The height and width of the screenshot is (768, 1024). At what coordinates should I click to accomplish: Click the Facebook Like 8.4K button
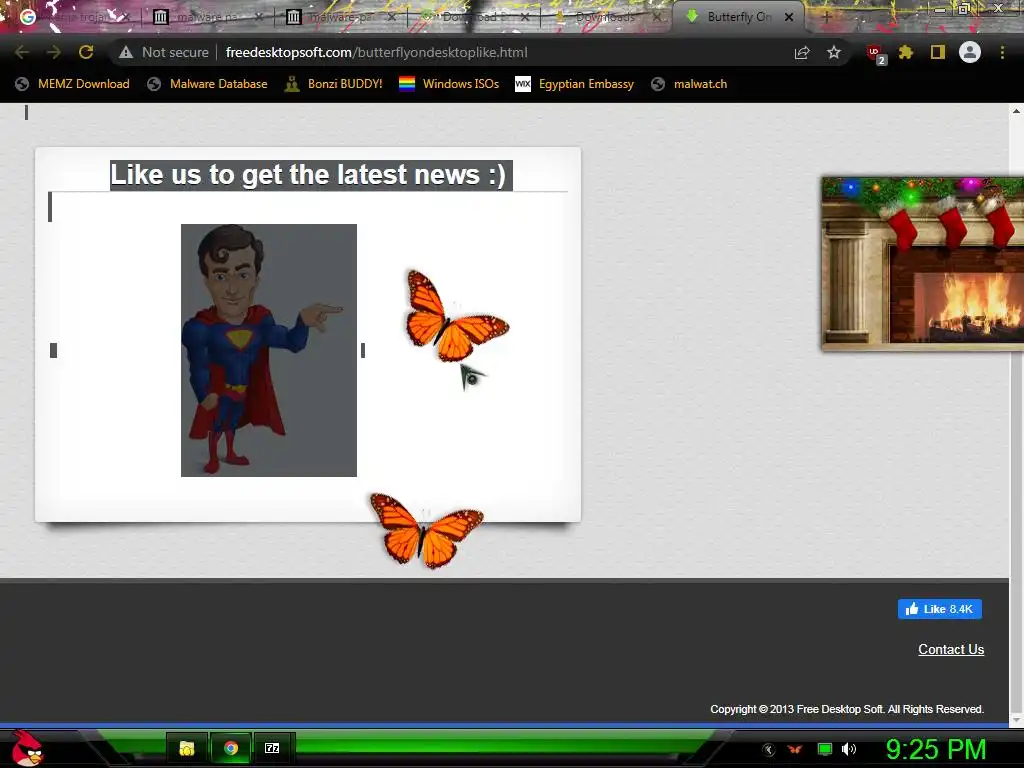point(940,609)
